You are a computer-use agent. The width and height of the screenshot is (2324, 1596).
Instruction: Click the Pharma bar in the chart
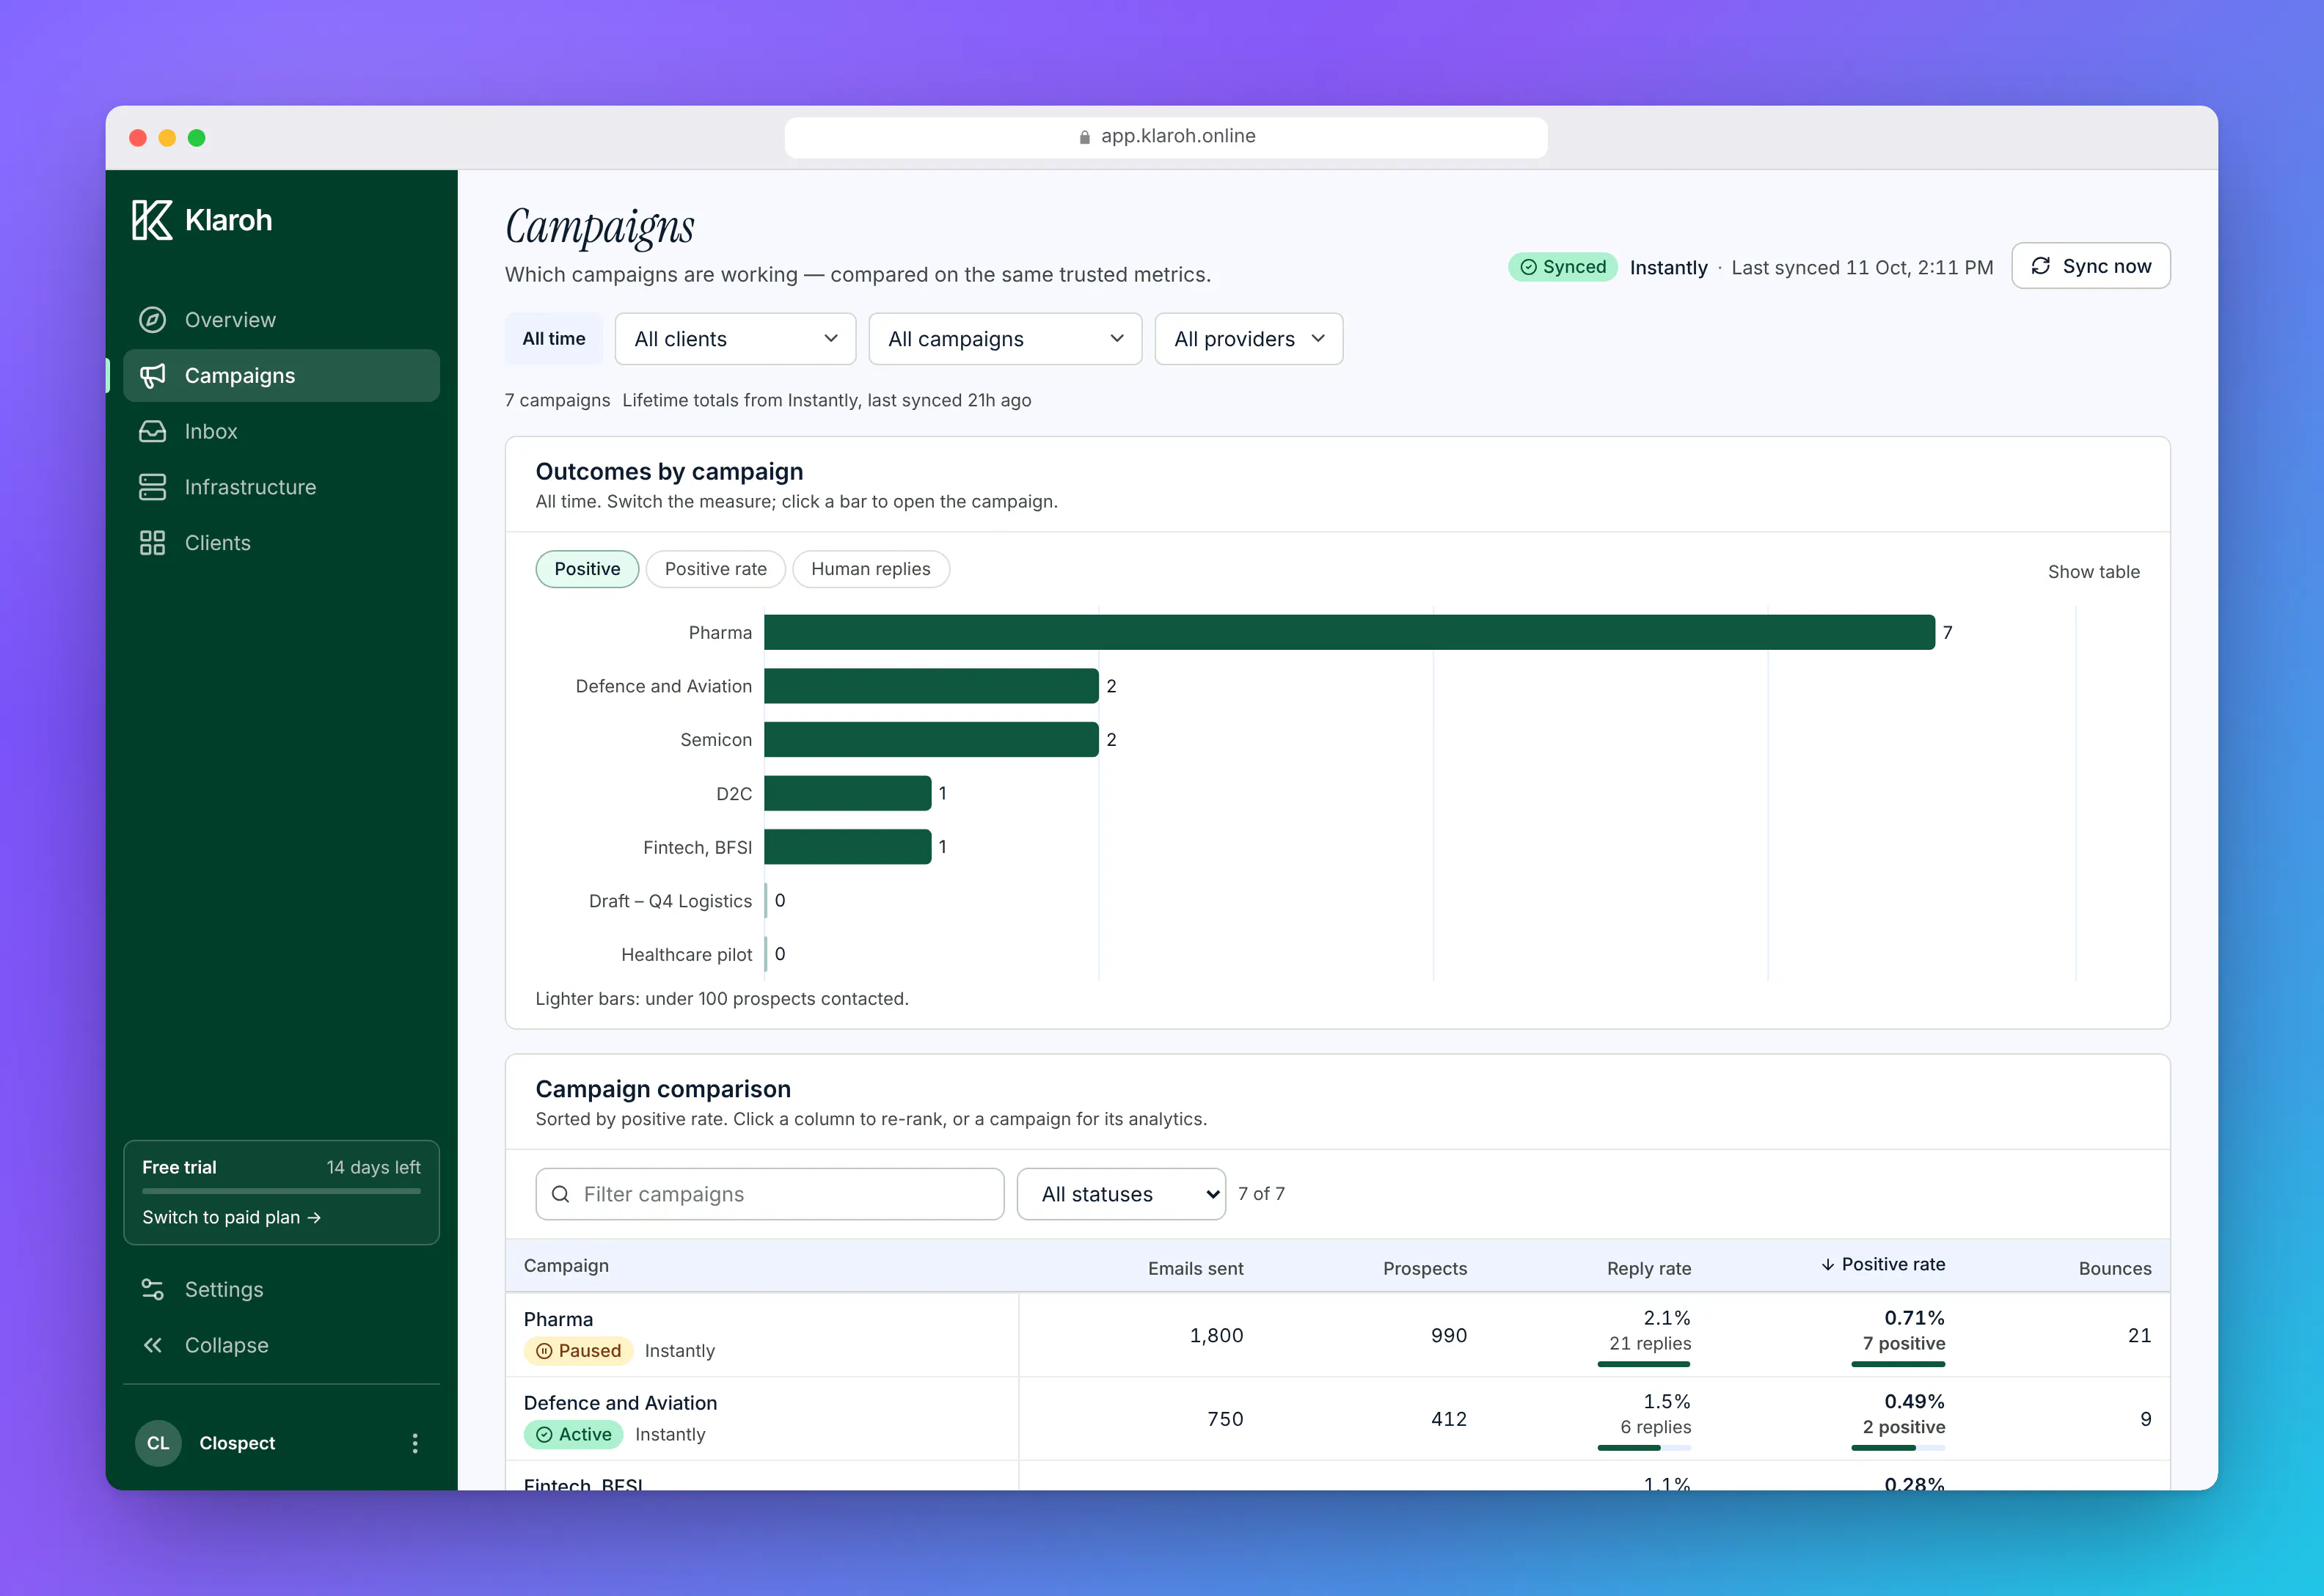pyautogui.click(x=1349, y=633)
